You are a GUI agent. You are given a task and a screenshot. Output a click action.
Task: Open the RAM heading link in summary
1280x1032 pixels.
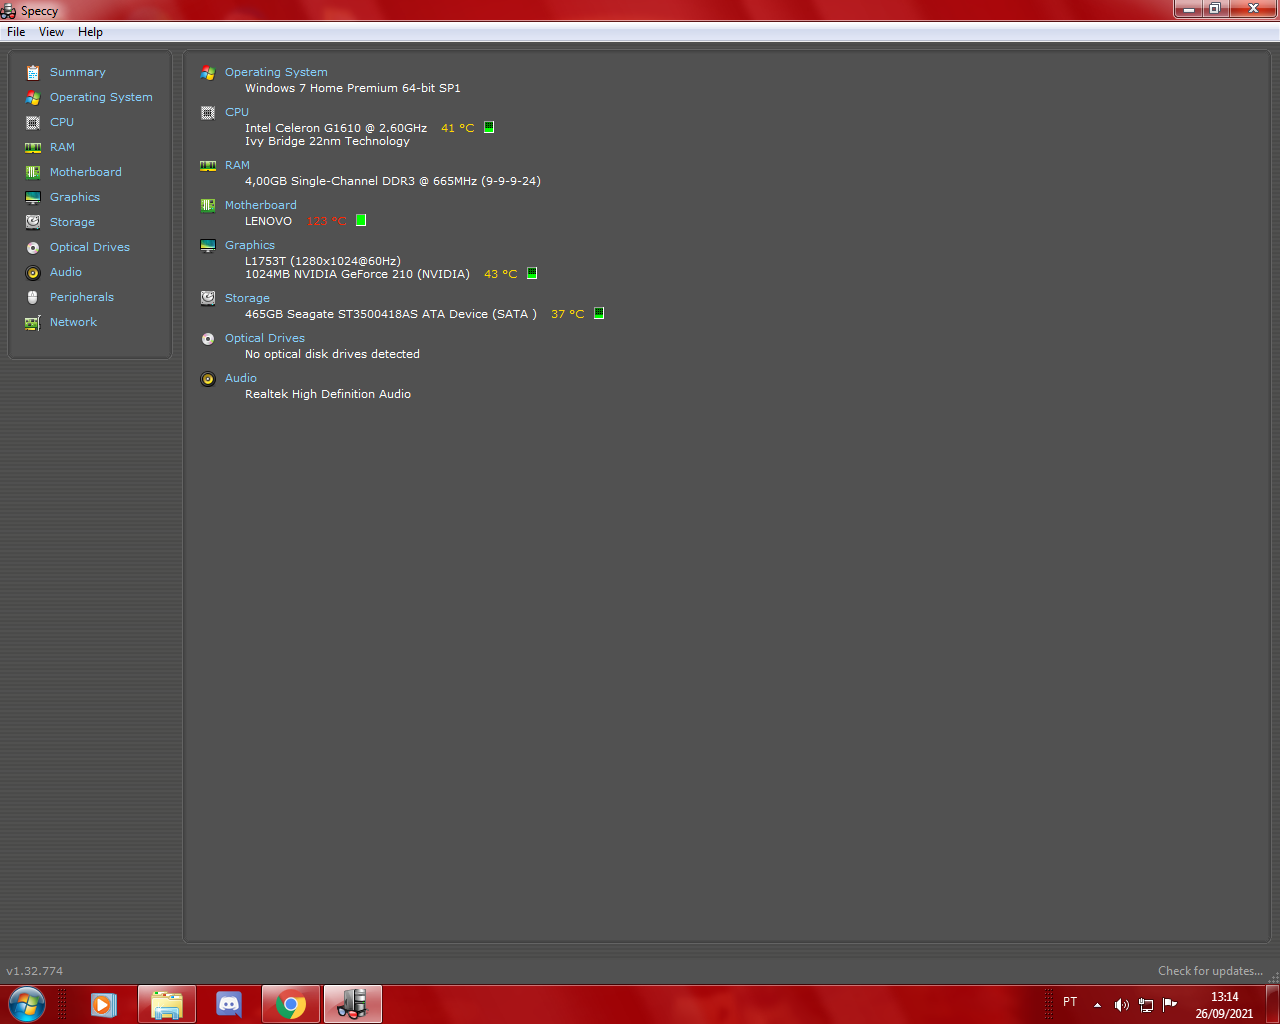pyautogui.click(x=237, y=165)
